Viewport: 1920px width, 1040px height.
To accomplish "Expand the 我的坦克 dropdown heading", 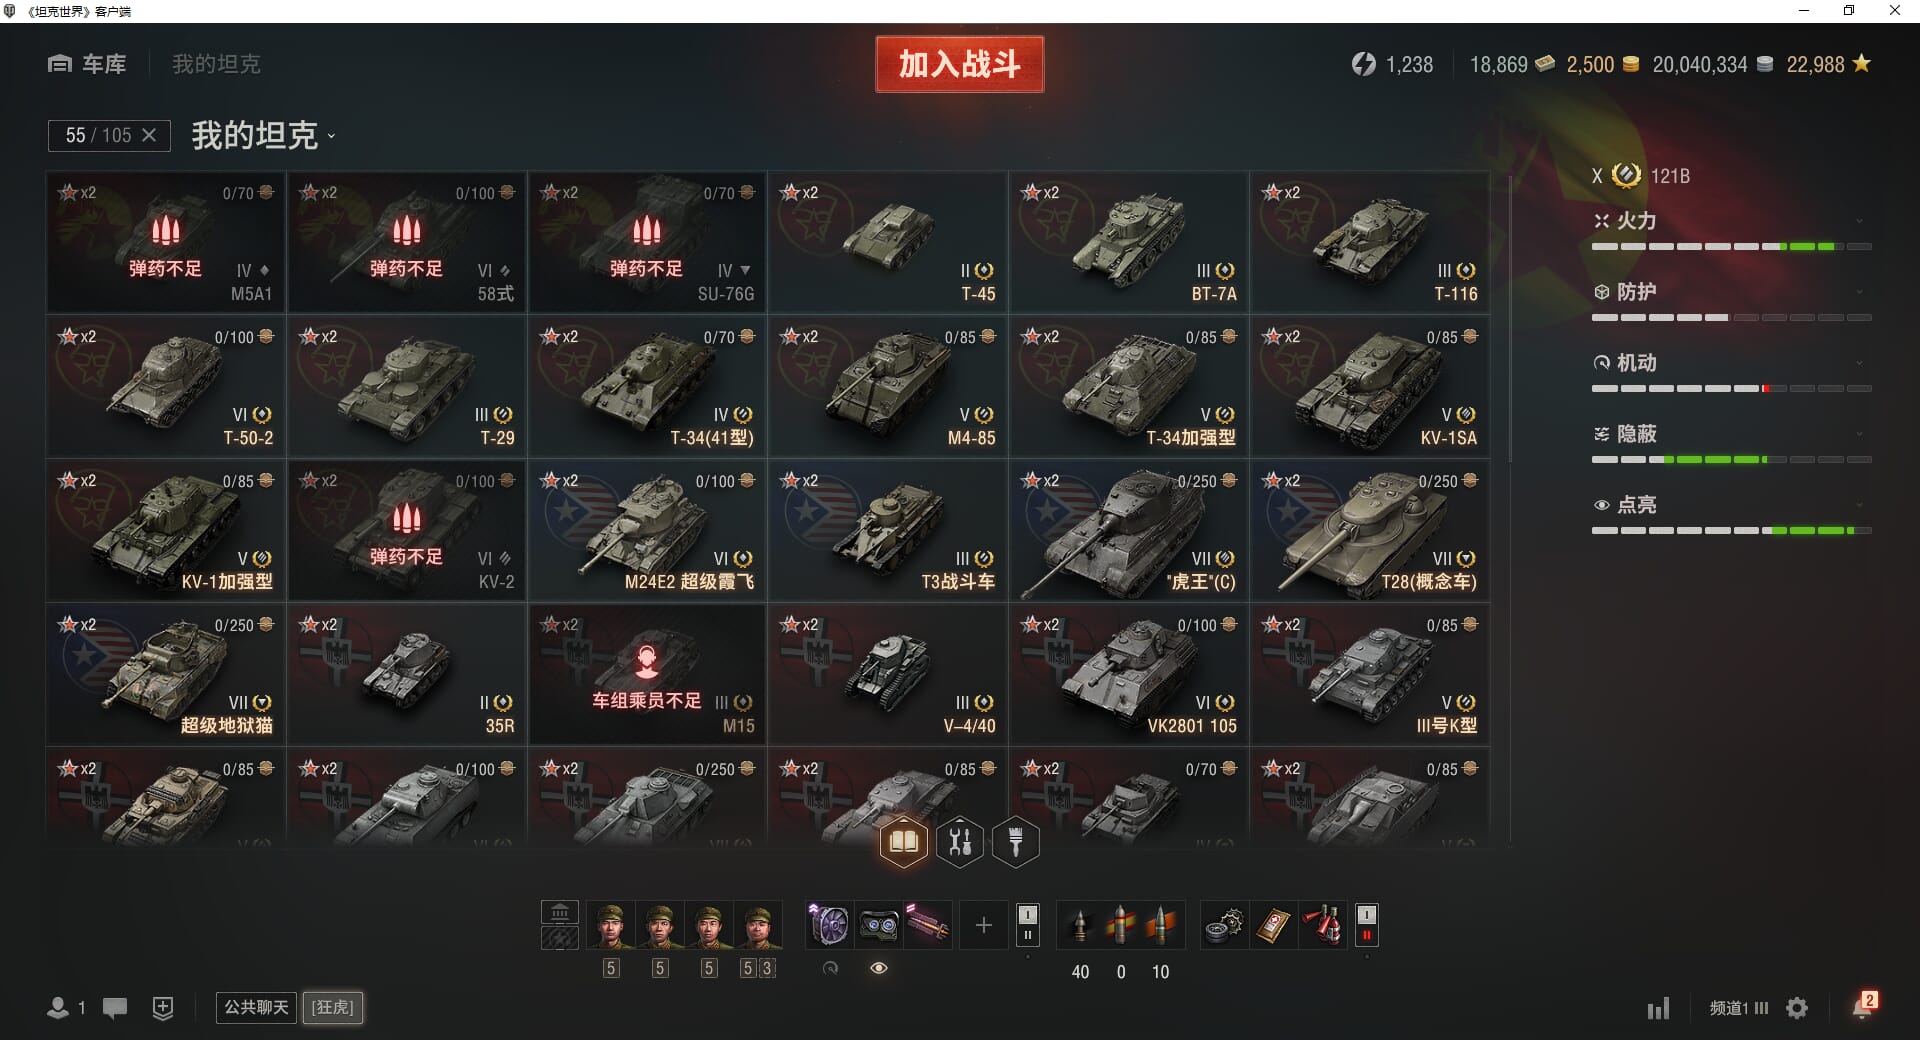I will [x=263, y=135].
